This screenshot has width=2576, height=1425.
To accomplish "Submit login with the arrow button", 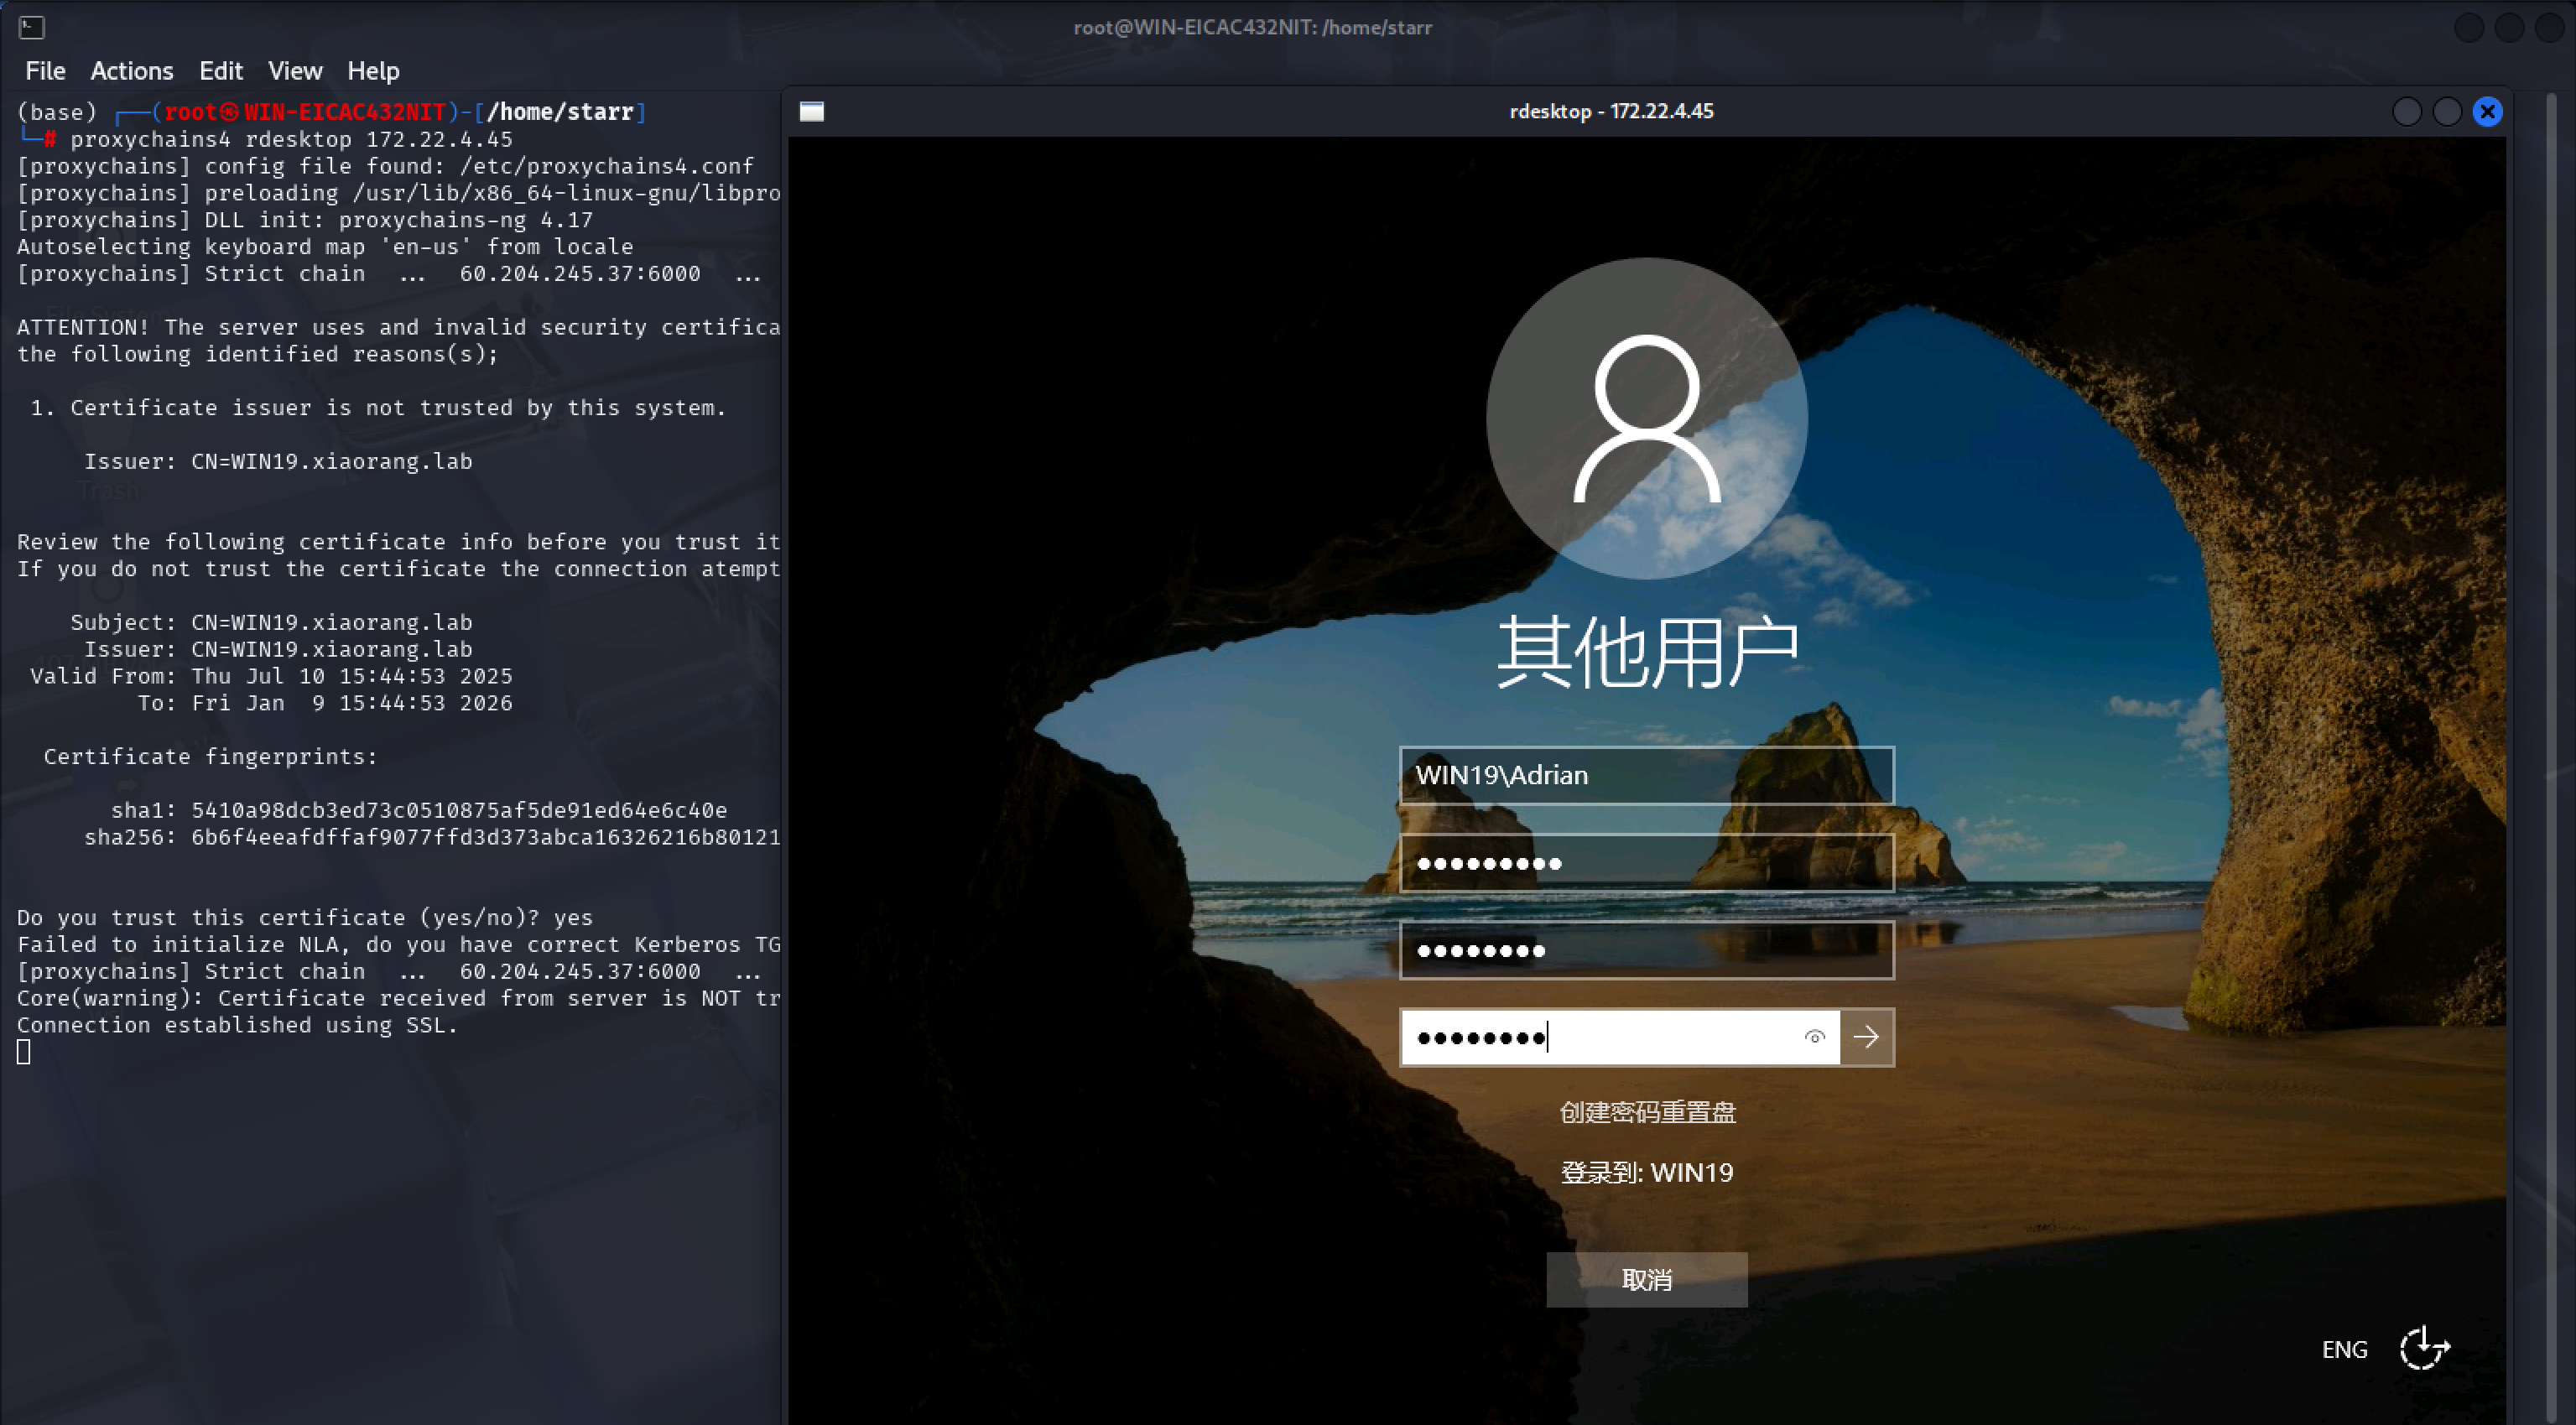I will [1867, 1037].
